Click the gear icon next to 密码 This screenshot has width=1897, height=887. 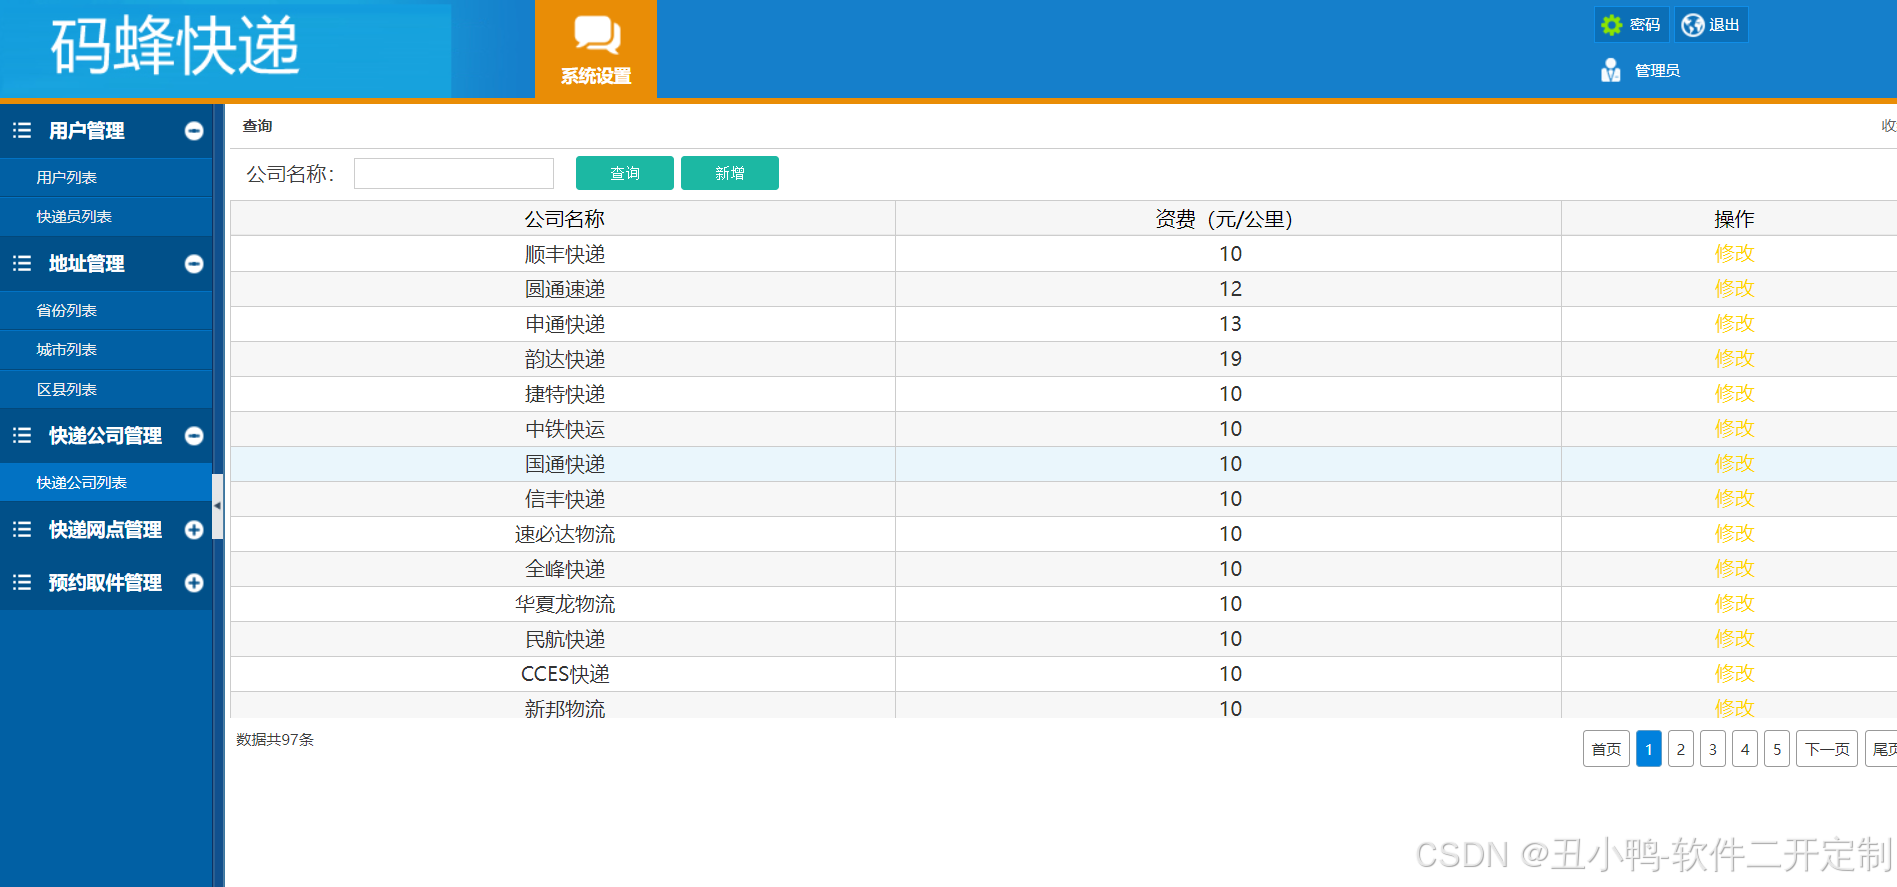point(1611,25)
